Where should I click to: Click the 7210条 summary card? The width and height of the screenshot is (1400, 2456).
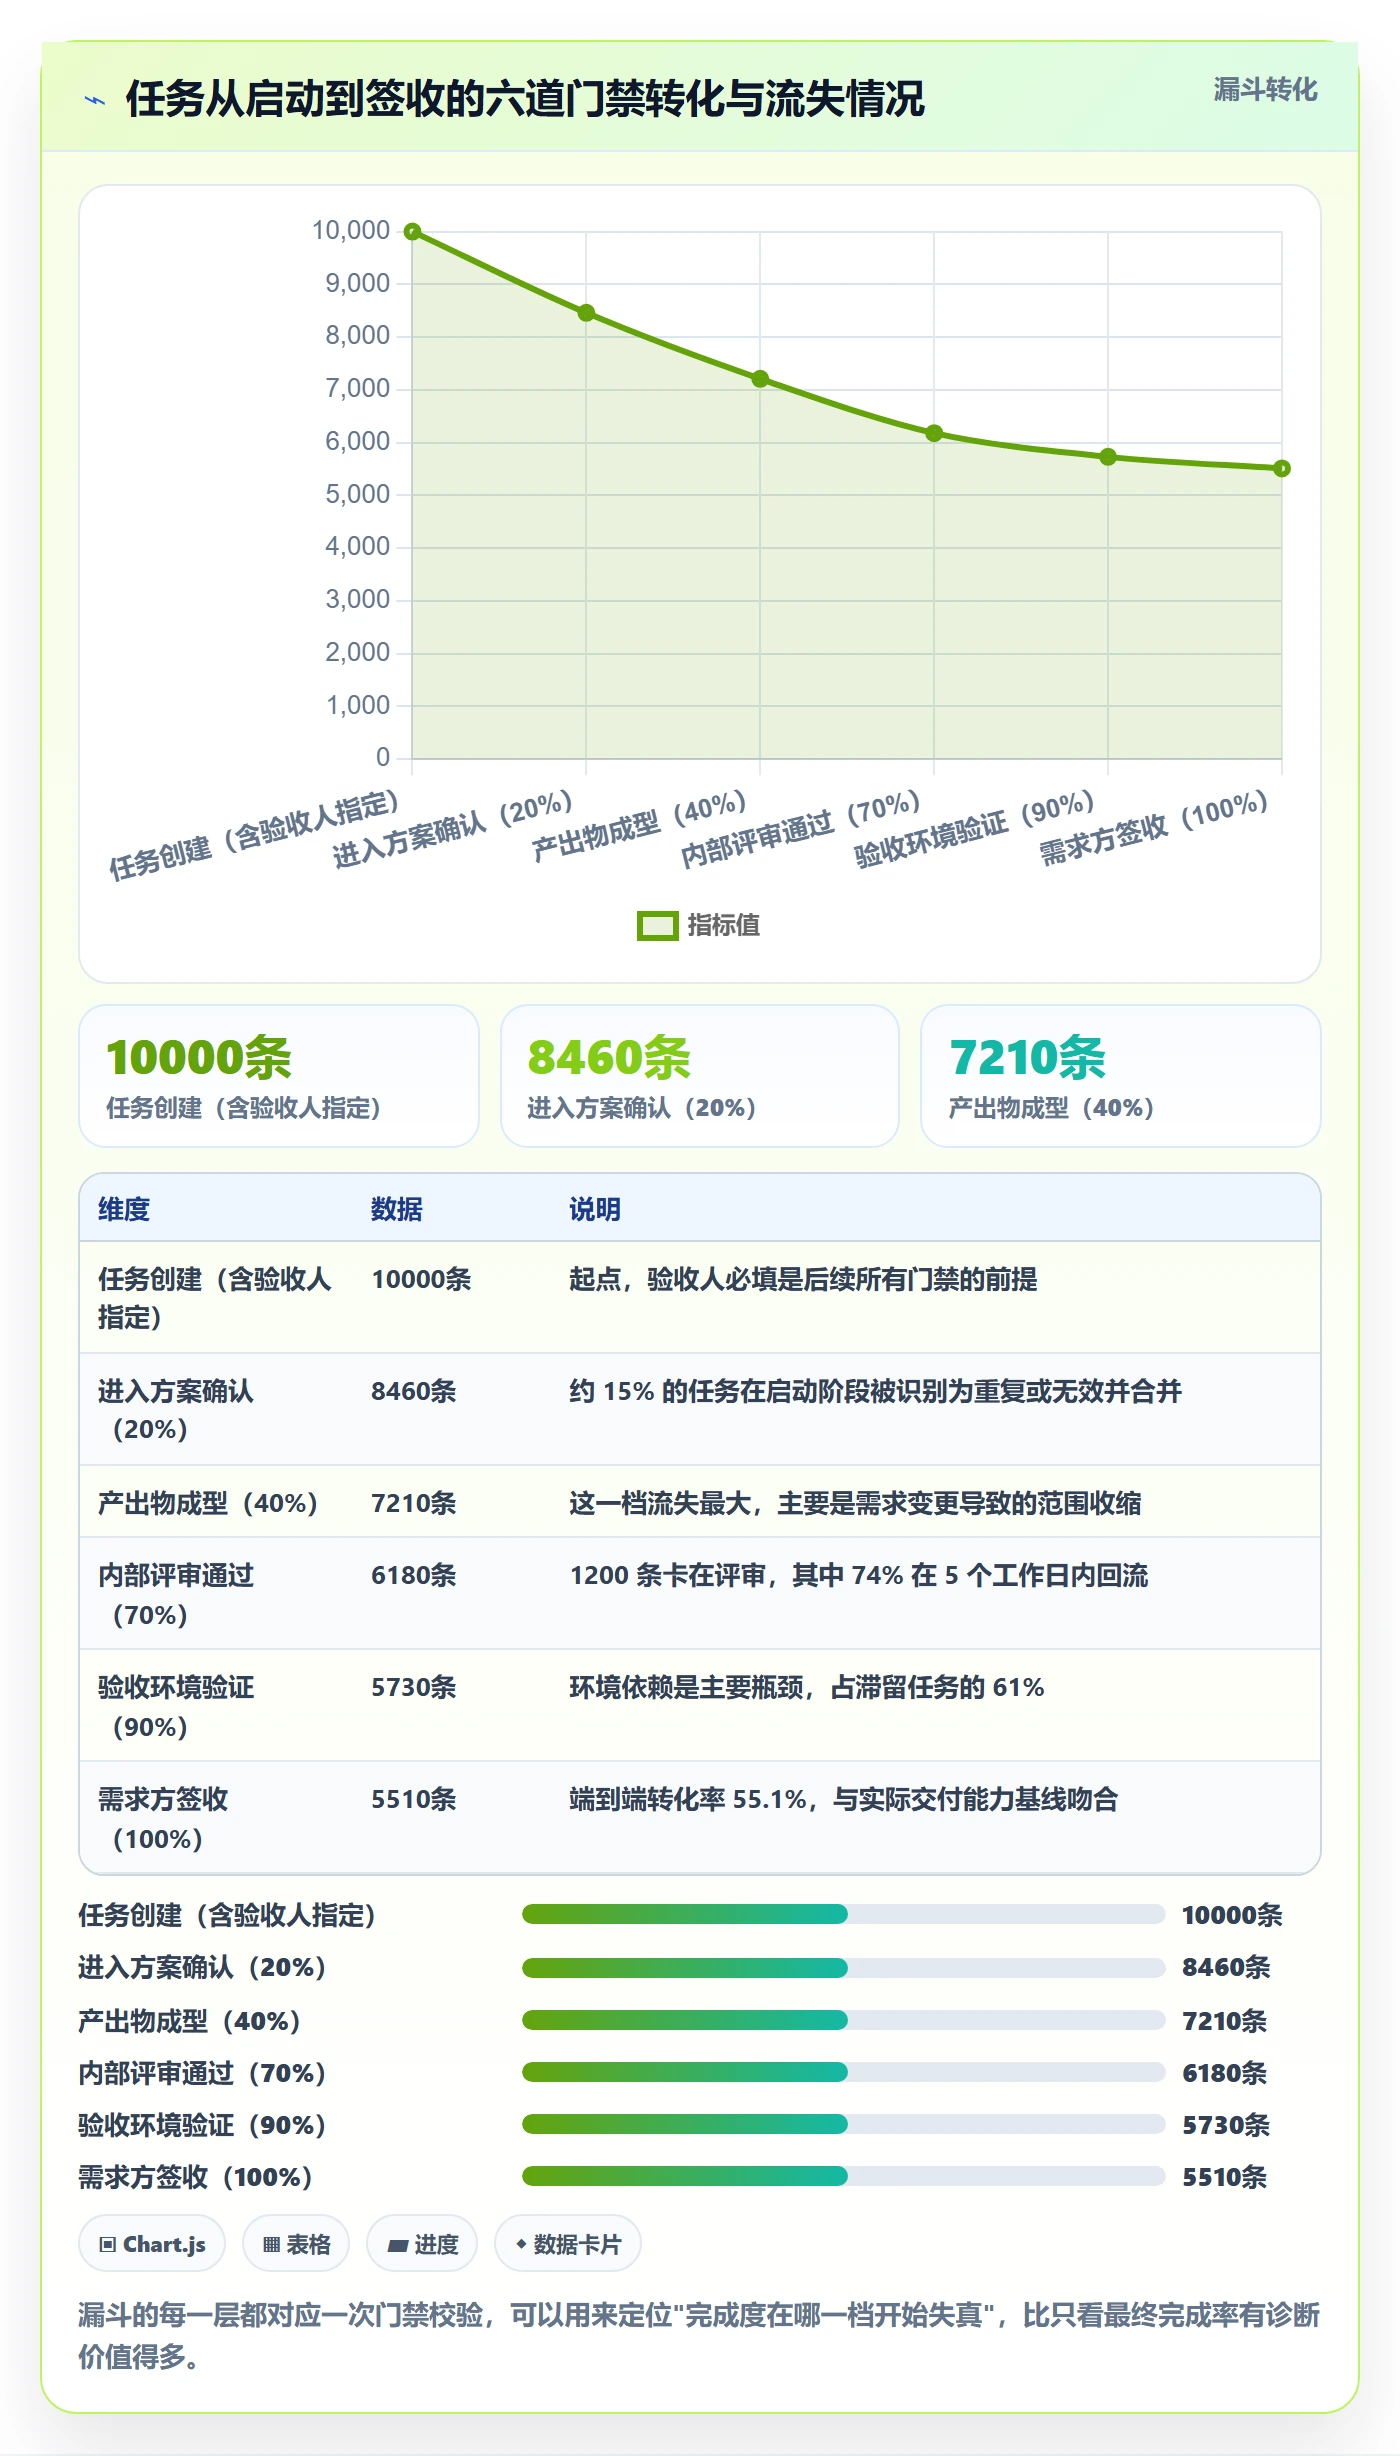(1121, 1076)
